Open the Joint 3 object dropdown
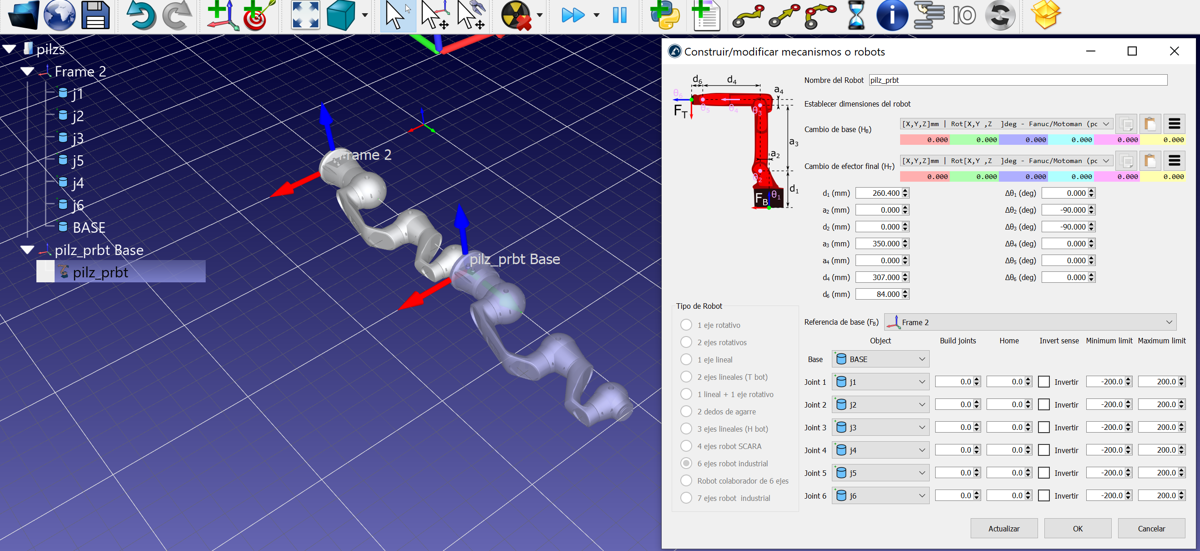Viewport: 1200px width, 551px height. (x=880, y=428)
